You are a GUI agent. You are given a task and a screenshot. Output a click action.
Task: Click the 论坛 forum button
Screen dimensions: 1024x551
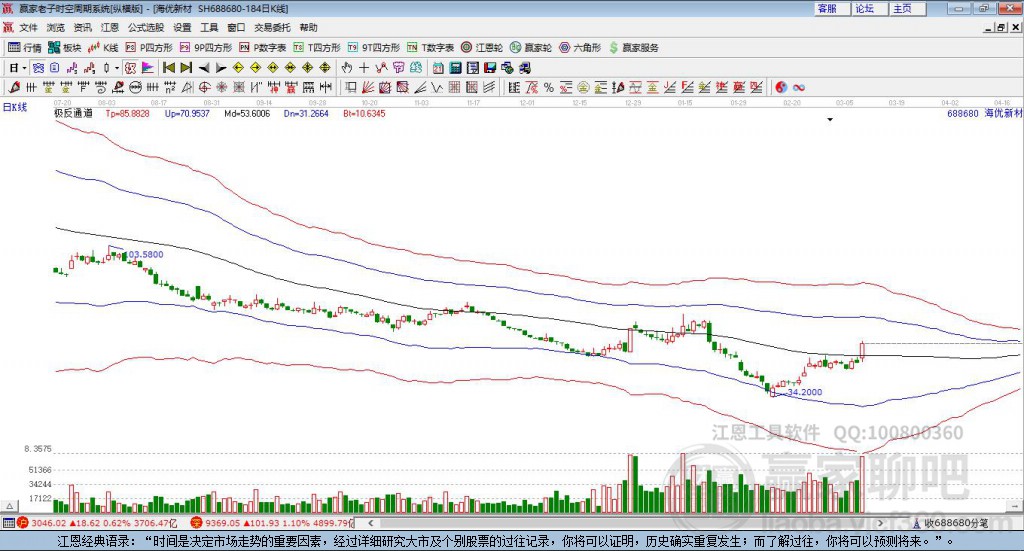pyautogui.click(x=870, y=8)
